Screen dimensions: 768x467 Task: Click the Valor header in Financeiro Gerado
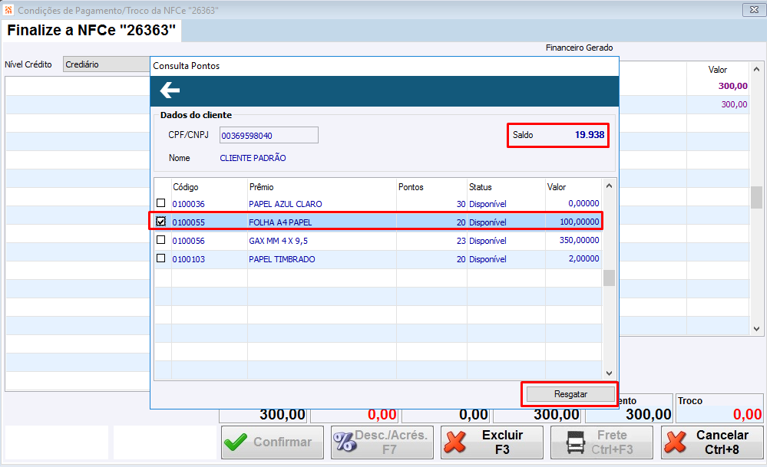(718, 70)
